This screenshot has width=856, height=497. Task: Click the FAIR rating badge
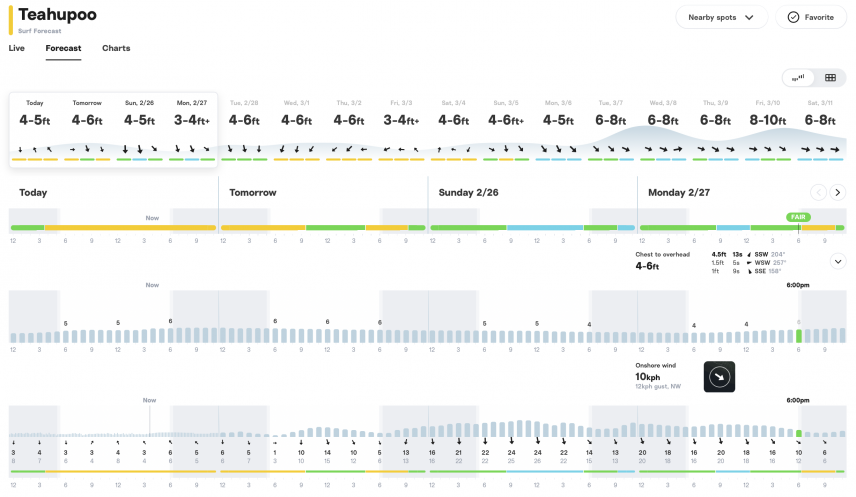(x=798, y=217)
